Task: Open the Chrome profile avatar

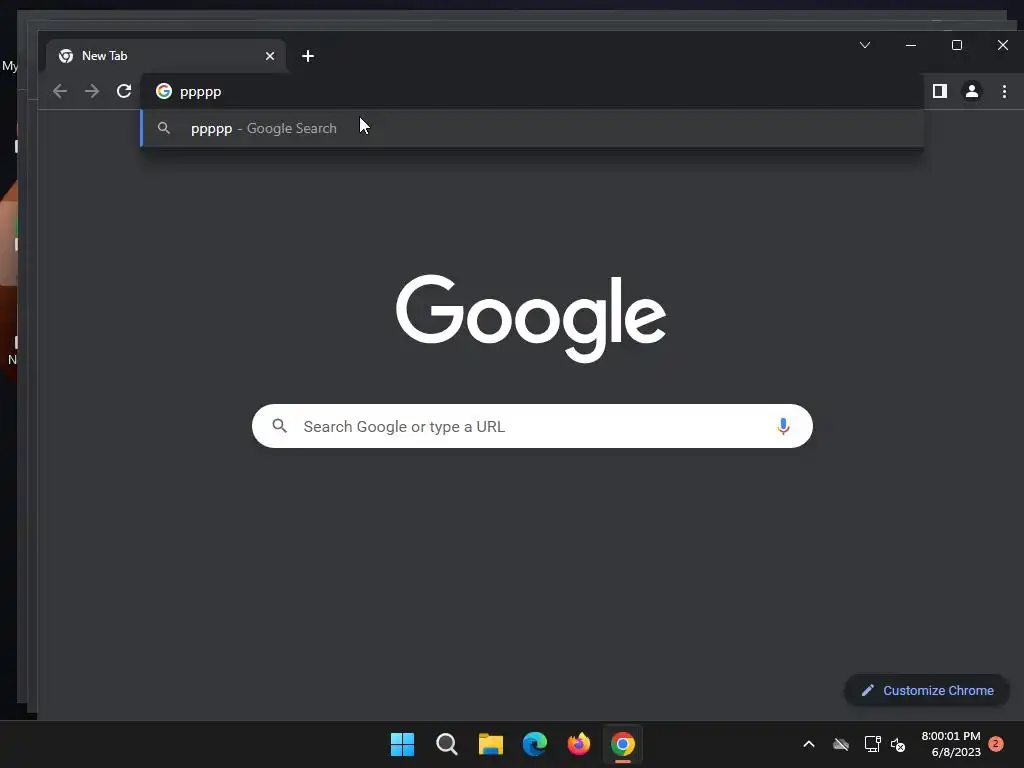Action: click(972, 91)
